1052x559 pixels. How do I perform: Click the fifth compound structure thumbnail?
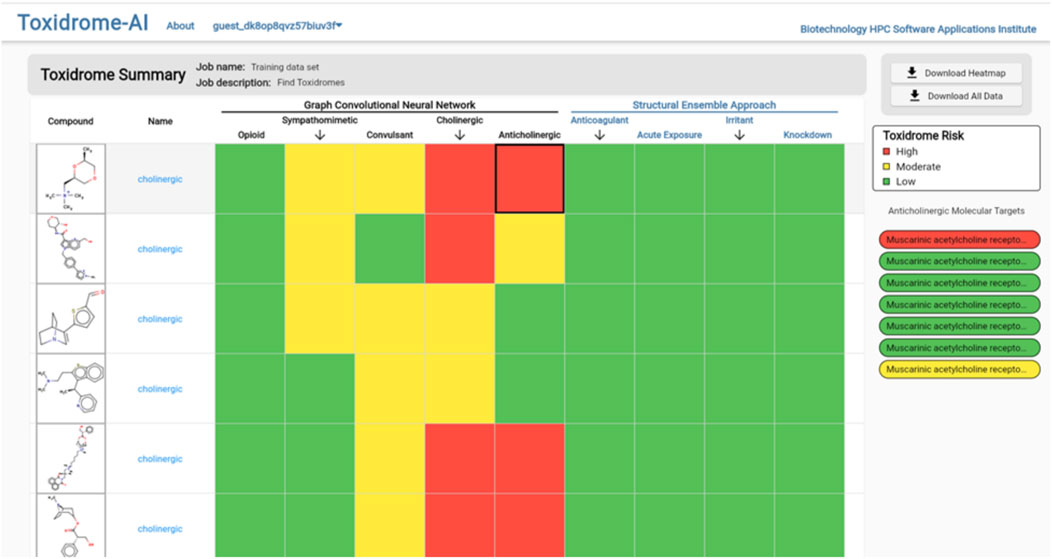click(71, 458)
